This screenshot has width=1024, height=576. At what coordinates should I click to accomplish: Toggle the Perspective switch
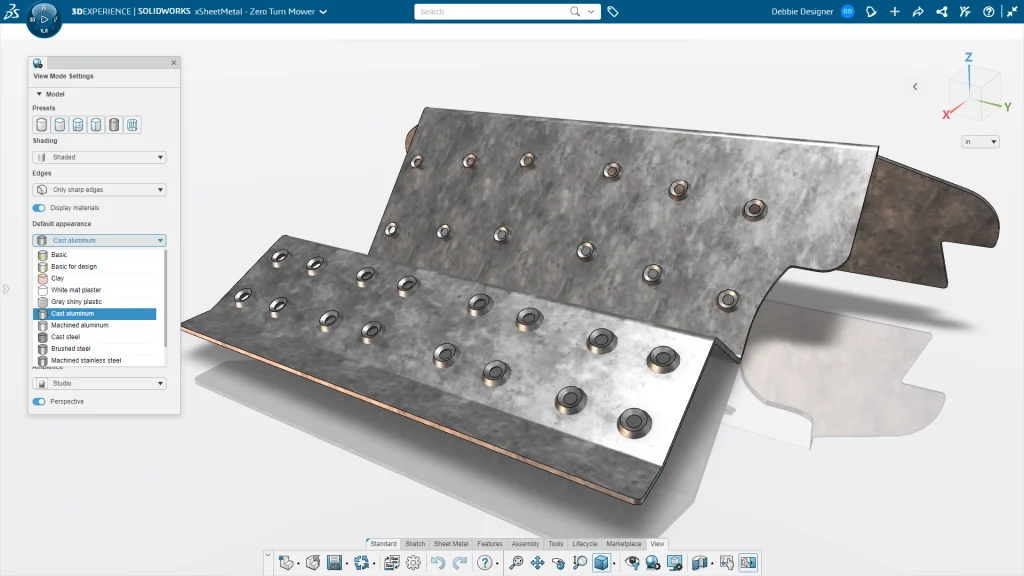click(x=39, y=401)
